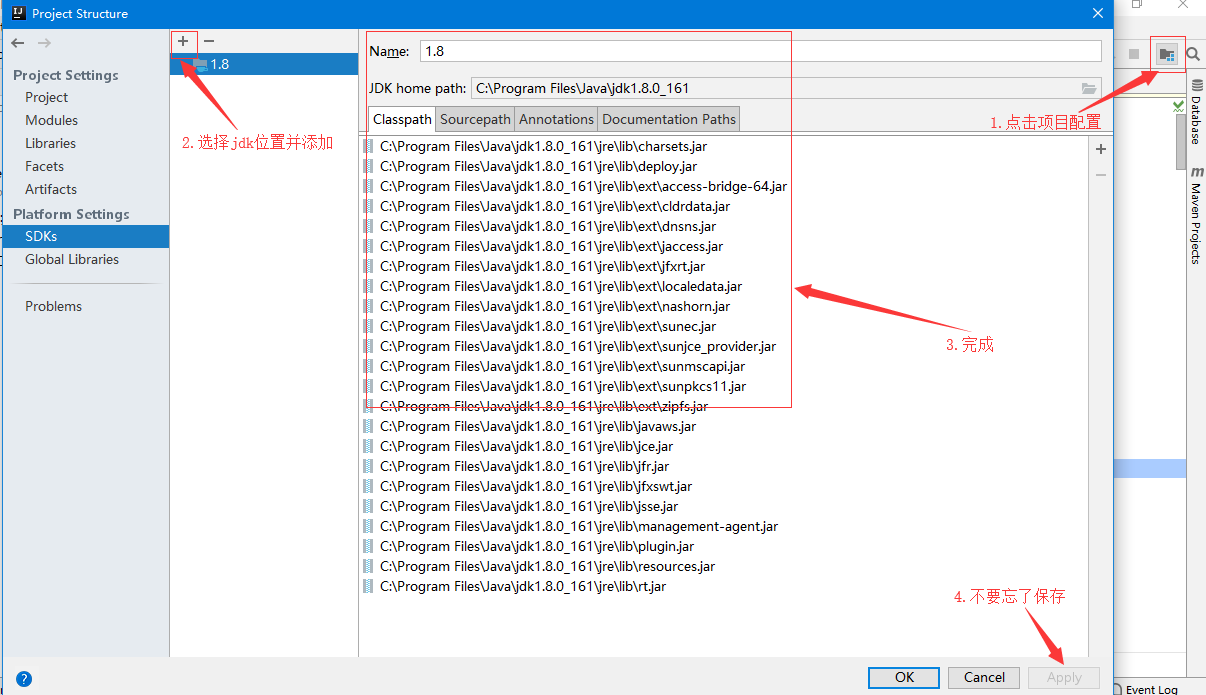Remove classpath entry with minus icon

[x=1101, y=174]
